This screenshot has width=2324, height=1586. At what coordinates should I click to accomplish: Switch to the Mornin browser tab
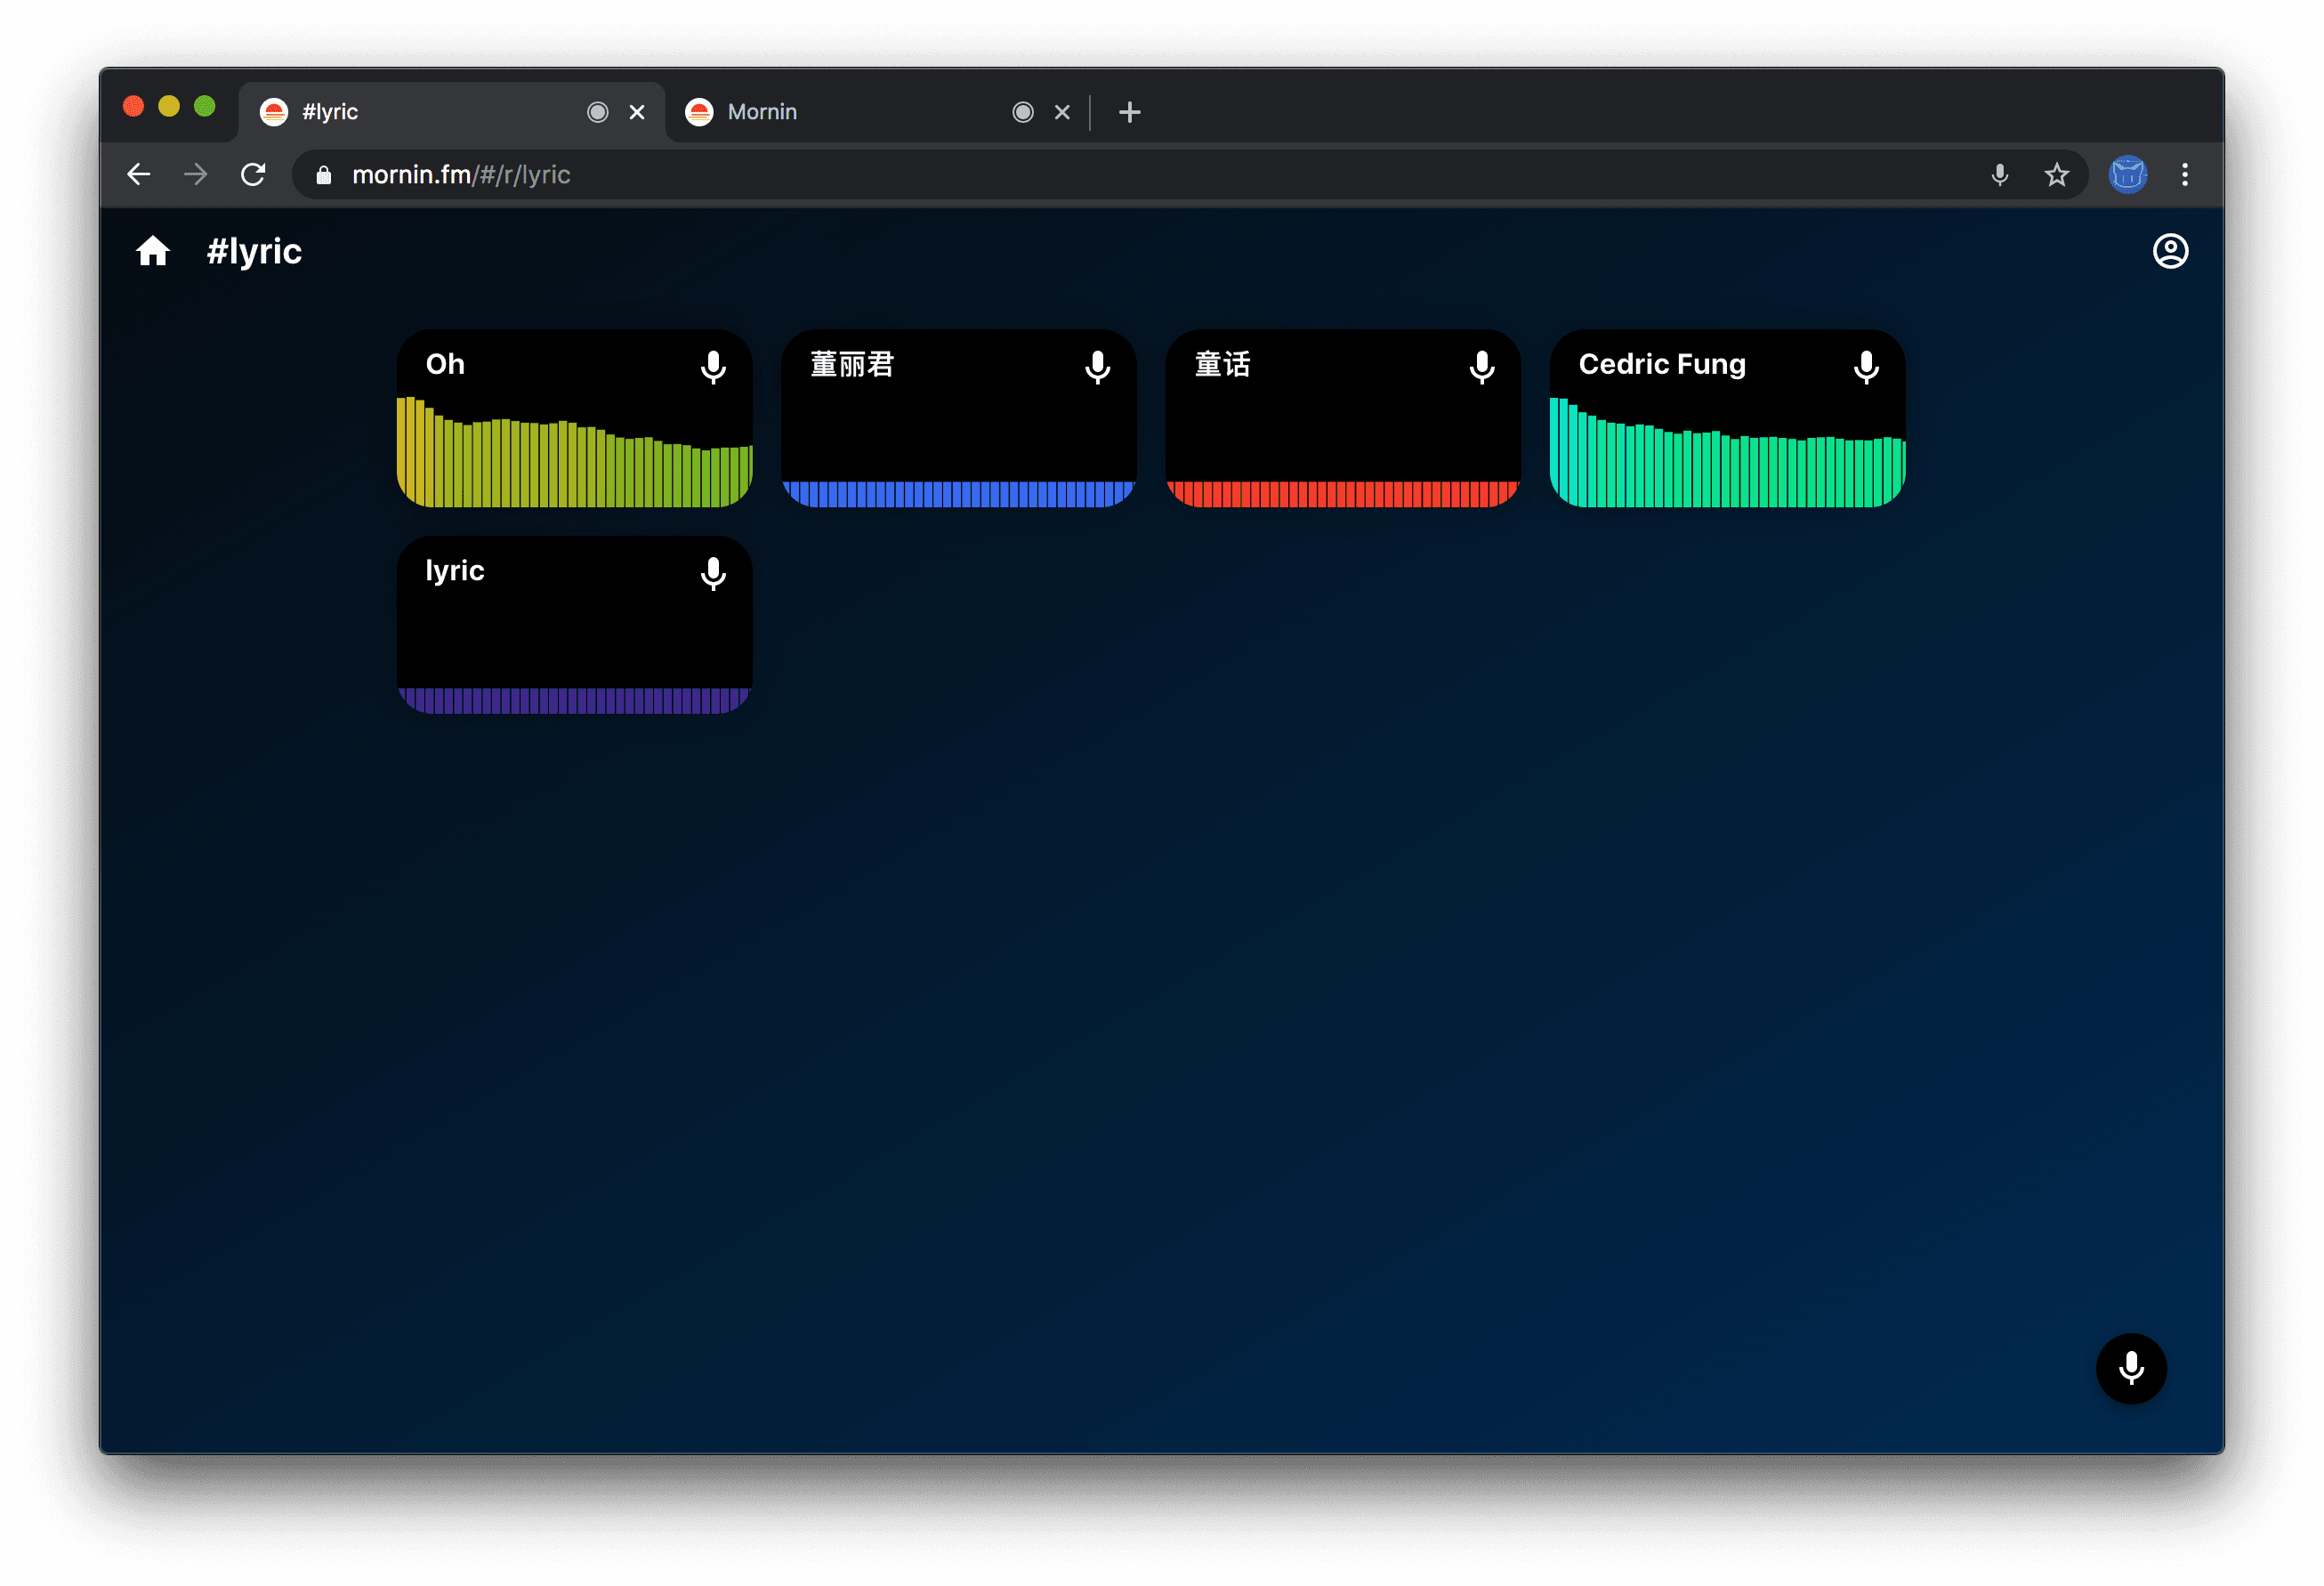pyautogui.click(x=876, y=112)
